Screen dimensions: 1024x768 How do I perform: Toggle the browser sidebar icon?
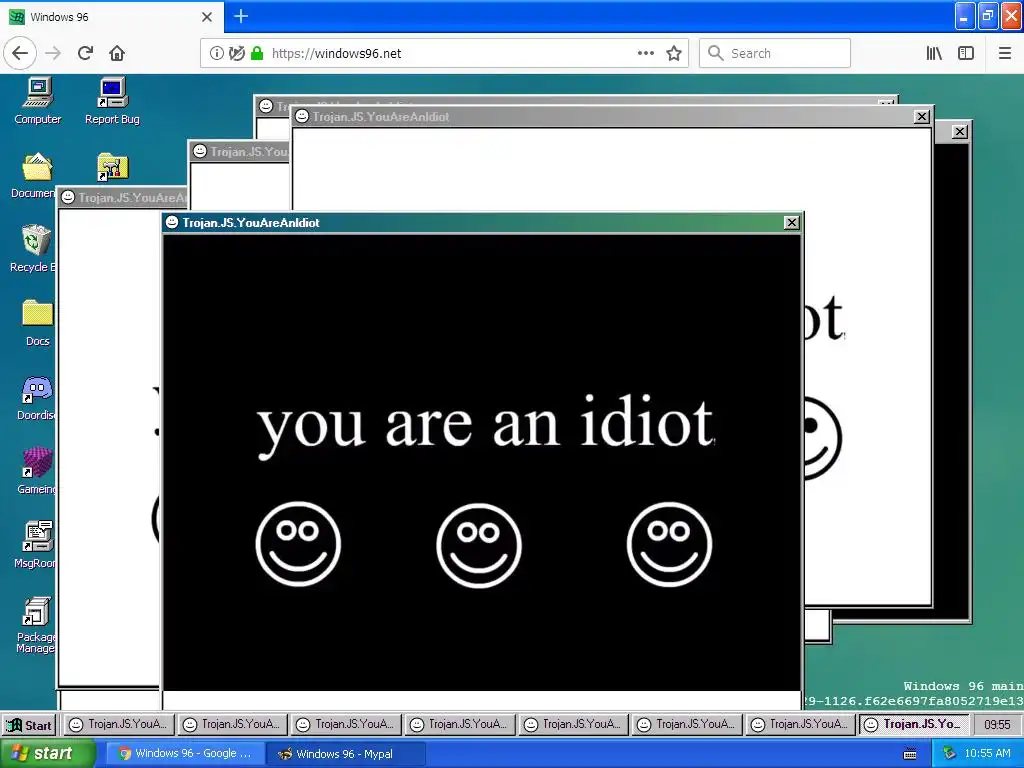pyautogui.click(x=966, y=53)
